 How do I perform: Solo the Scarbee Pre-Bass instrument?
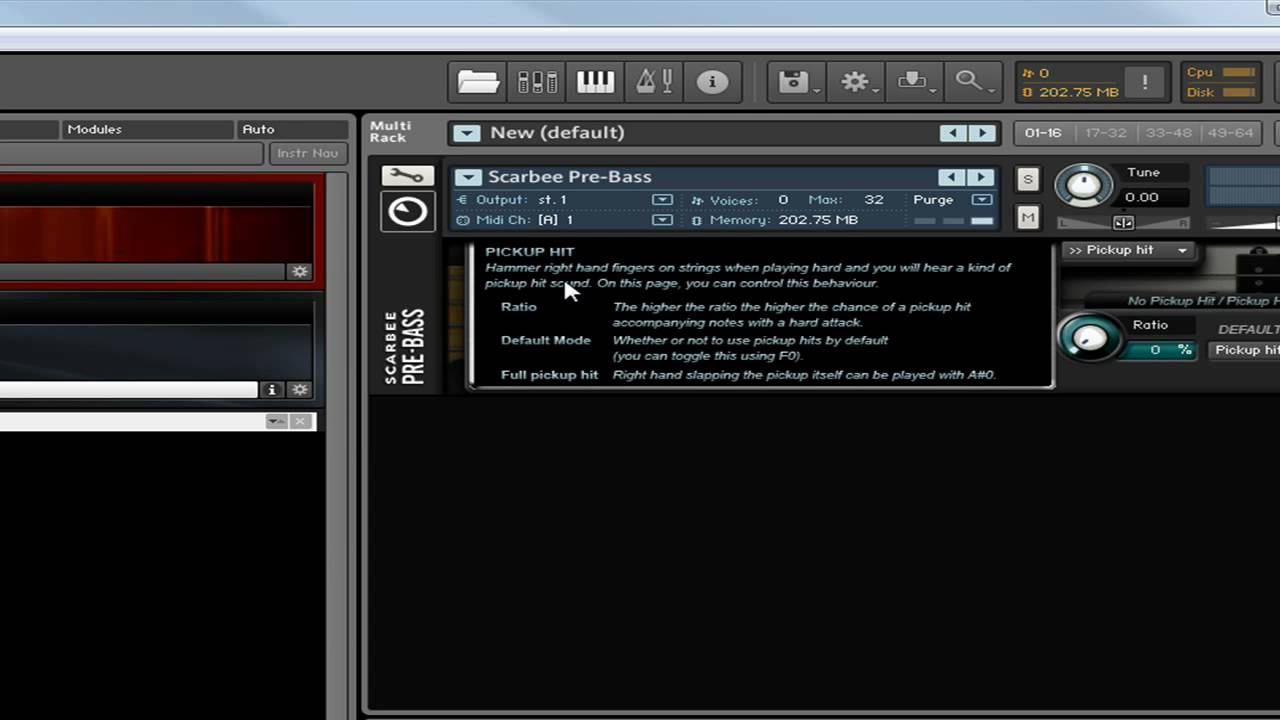click(1027, 179)
